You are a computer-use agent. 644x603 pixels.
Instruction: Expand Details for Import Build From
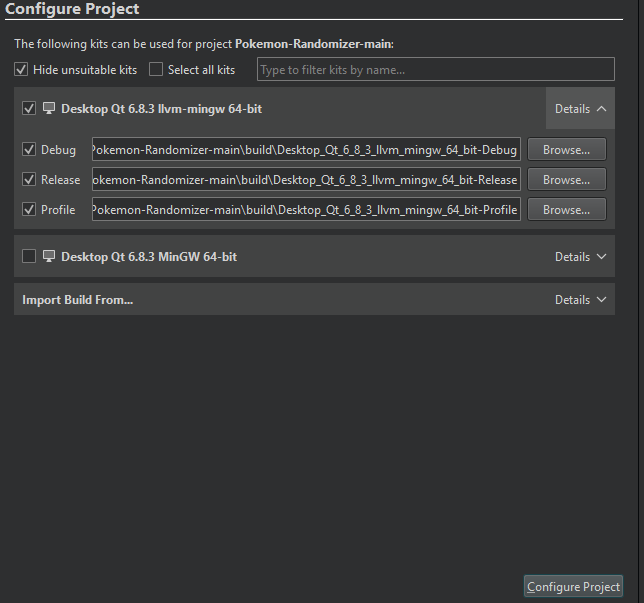coord(580,299)
